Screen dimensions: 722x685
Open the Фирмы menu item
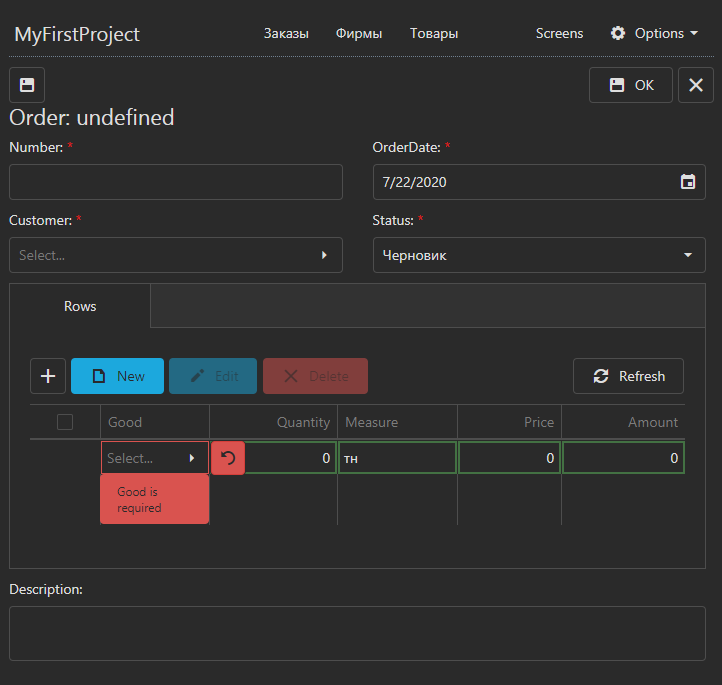tap(359, 33)
